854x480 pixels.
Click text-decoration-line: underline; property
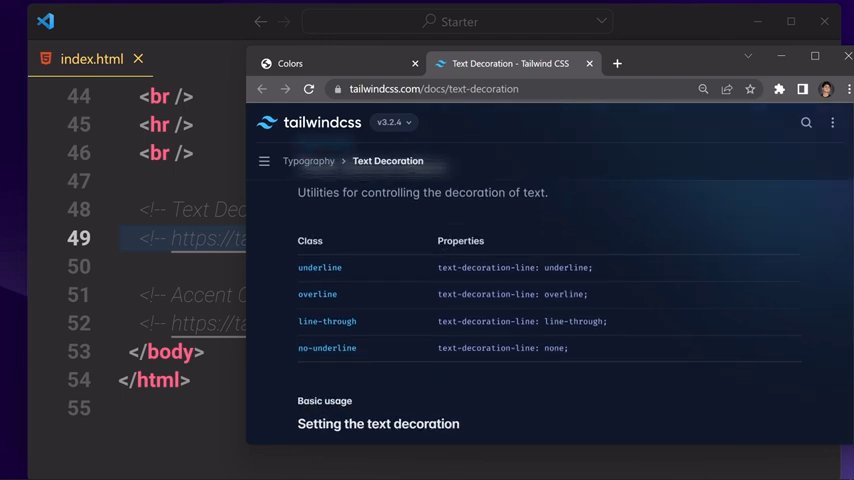pyautogui.click(x=515, y=268)
